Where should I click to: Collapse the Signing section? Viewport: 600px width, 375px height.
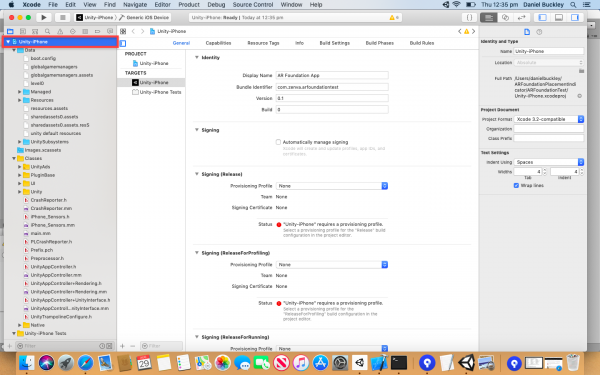[x=197, y=130]
